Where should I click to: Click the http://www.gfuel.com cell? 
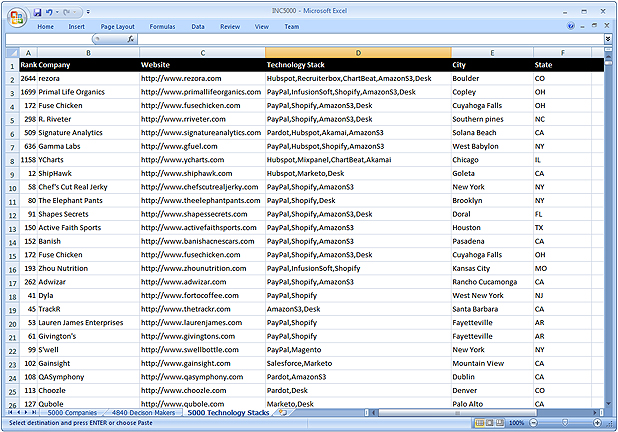click(x=203, y=146)
